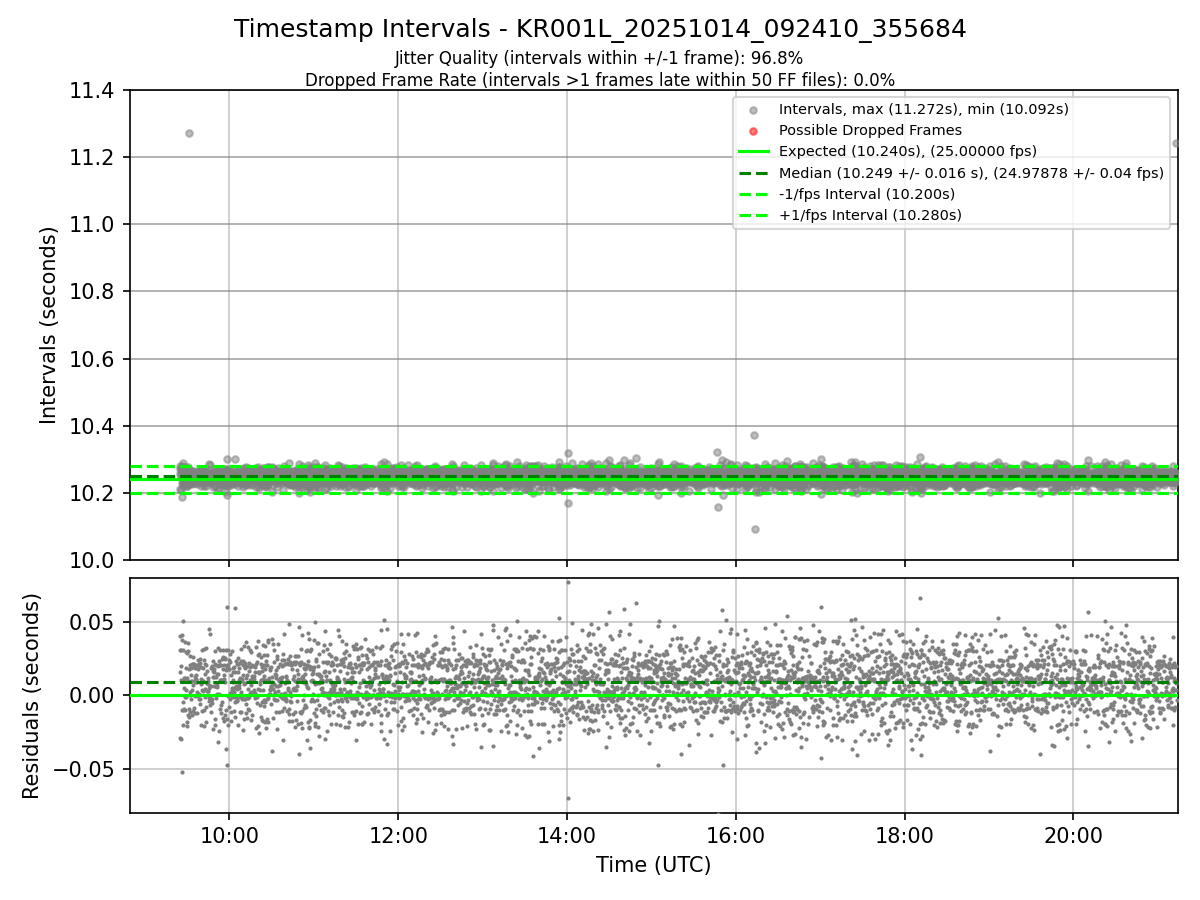Click the red dot marker for Dropped Frames legend
Screen dimensions: 1200x900
click(x=754, y=131)
